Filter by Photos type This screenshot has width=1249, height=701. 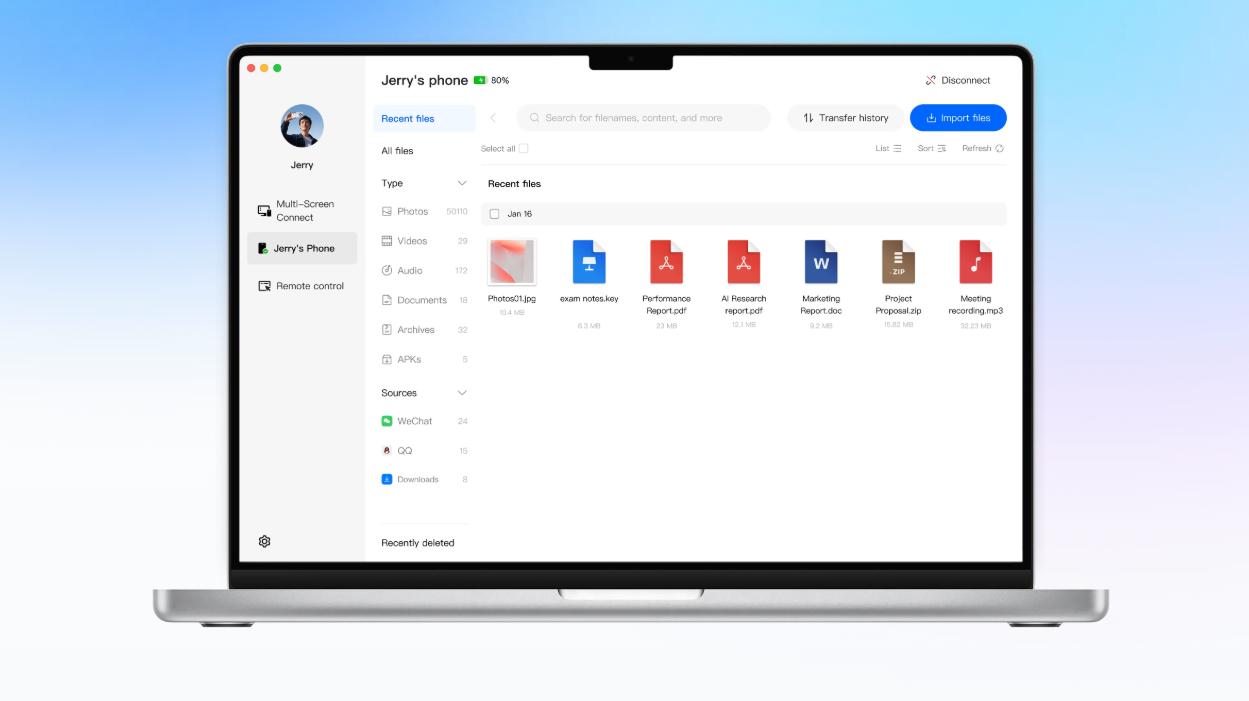coord(424,212)
